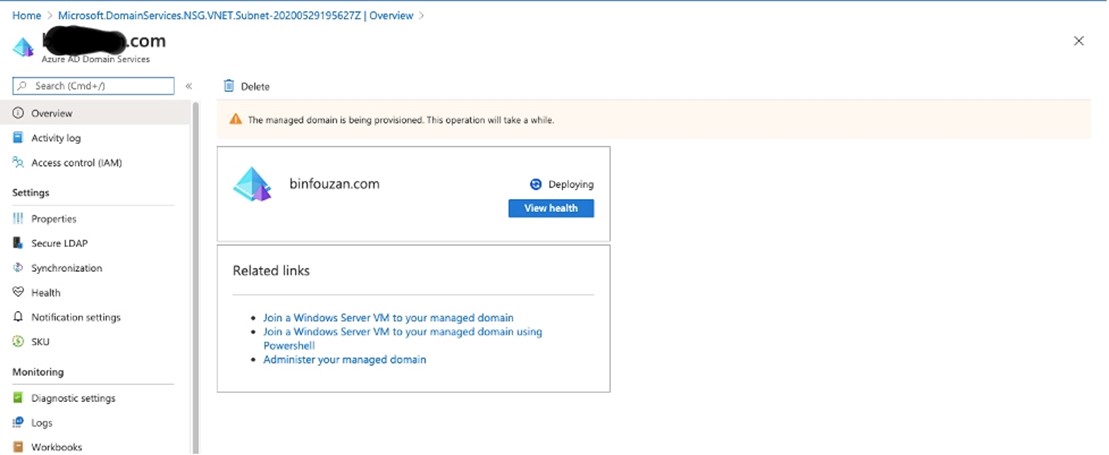
Task: Click the Activity log icon
Action: tap(18, 138)
